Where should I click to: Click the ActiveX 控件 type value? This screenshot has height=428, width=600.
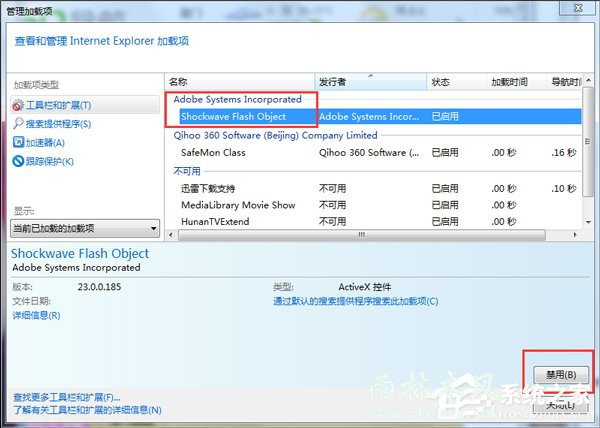point(365,287)
